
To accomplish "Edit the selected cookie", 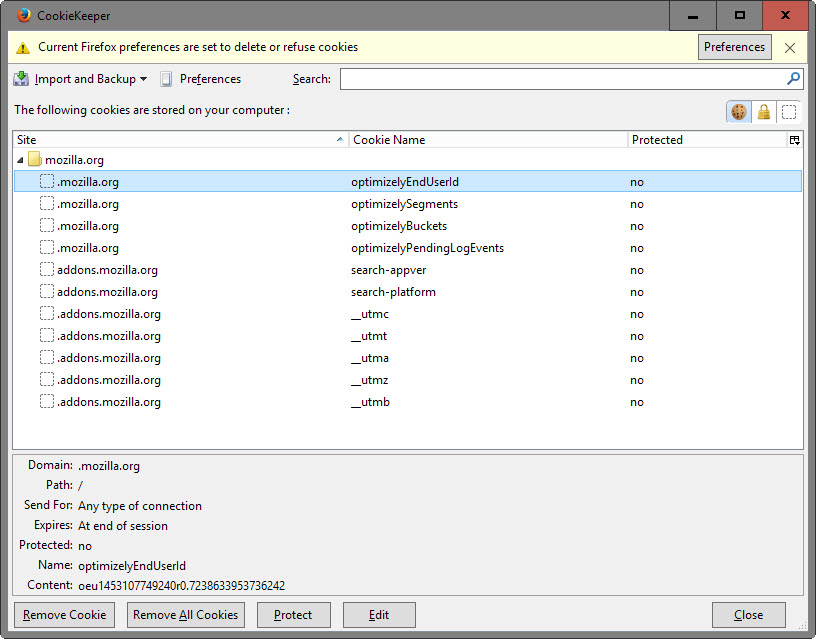I will [379, 615].
